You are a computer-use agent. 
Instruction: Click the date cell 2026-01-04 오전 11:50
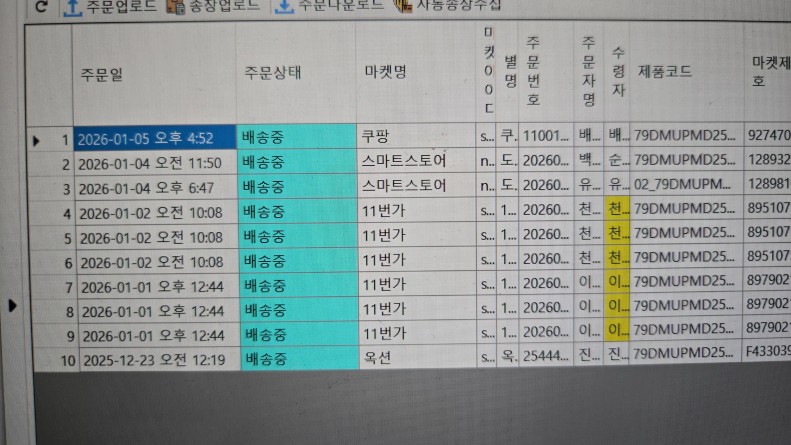tap(156, 163)
